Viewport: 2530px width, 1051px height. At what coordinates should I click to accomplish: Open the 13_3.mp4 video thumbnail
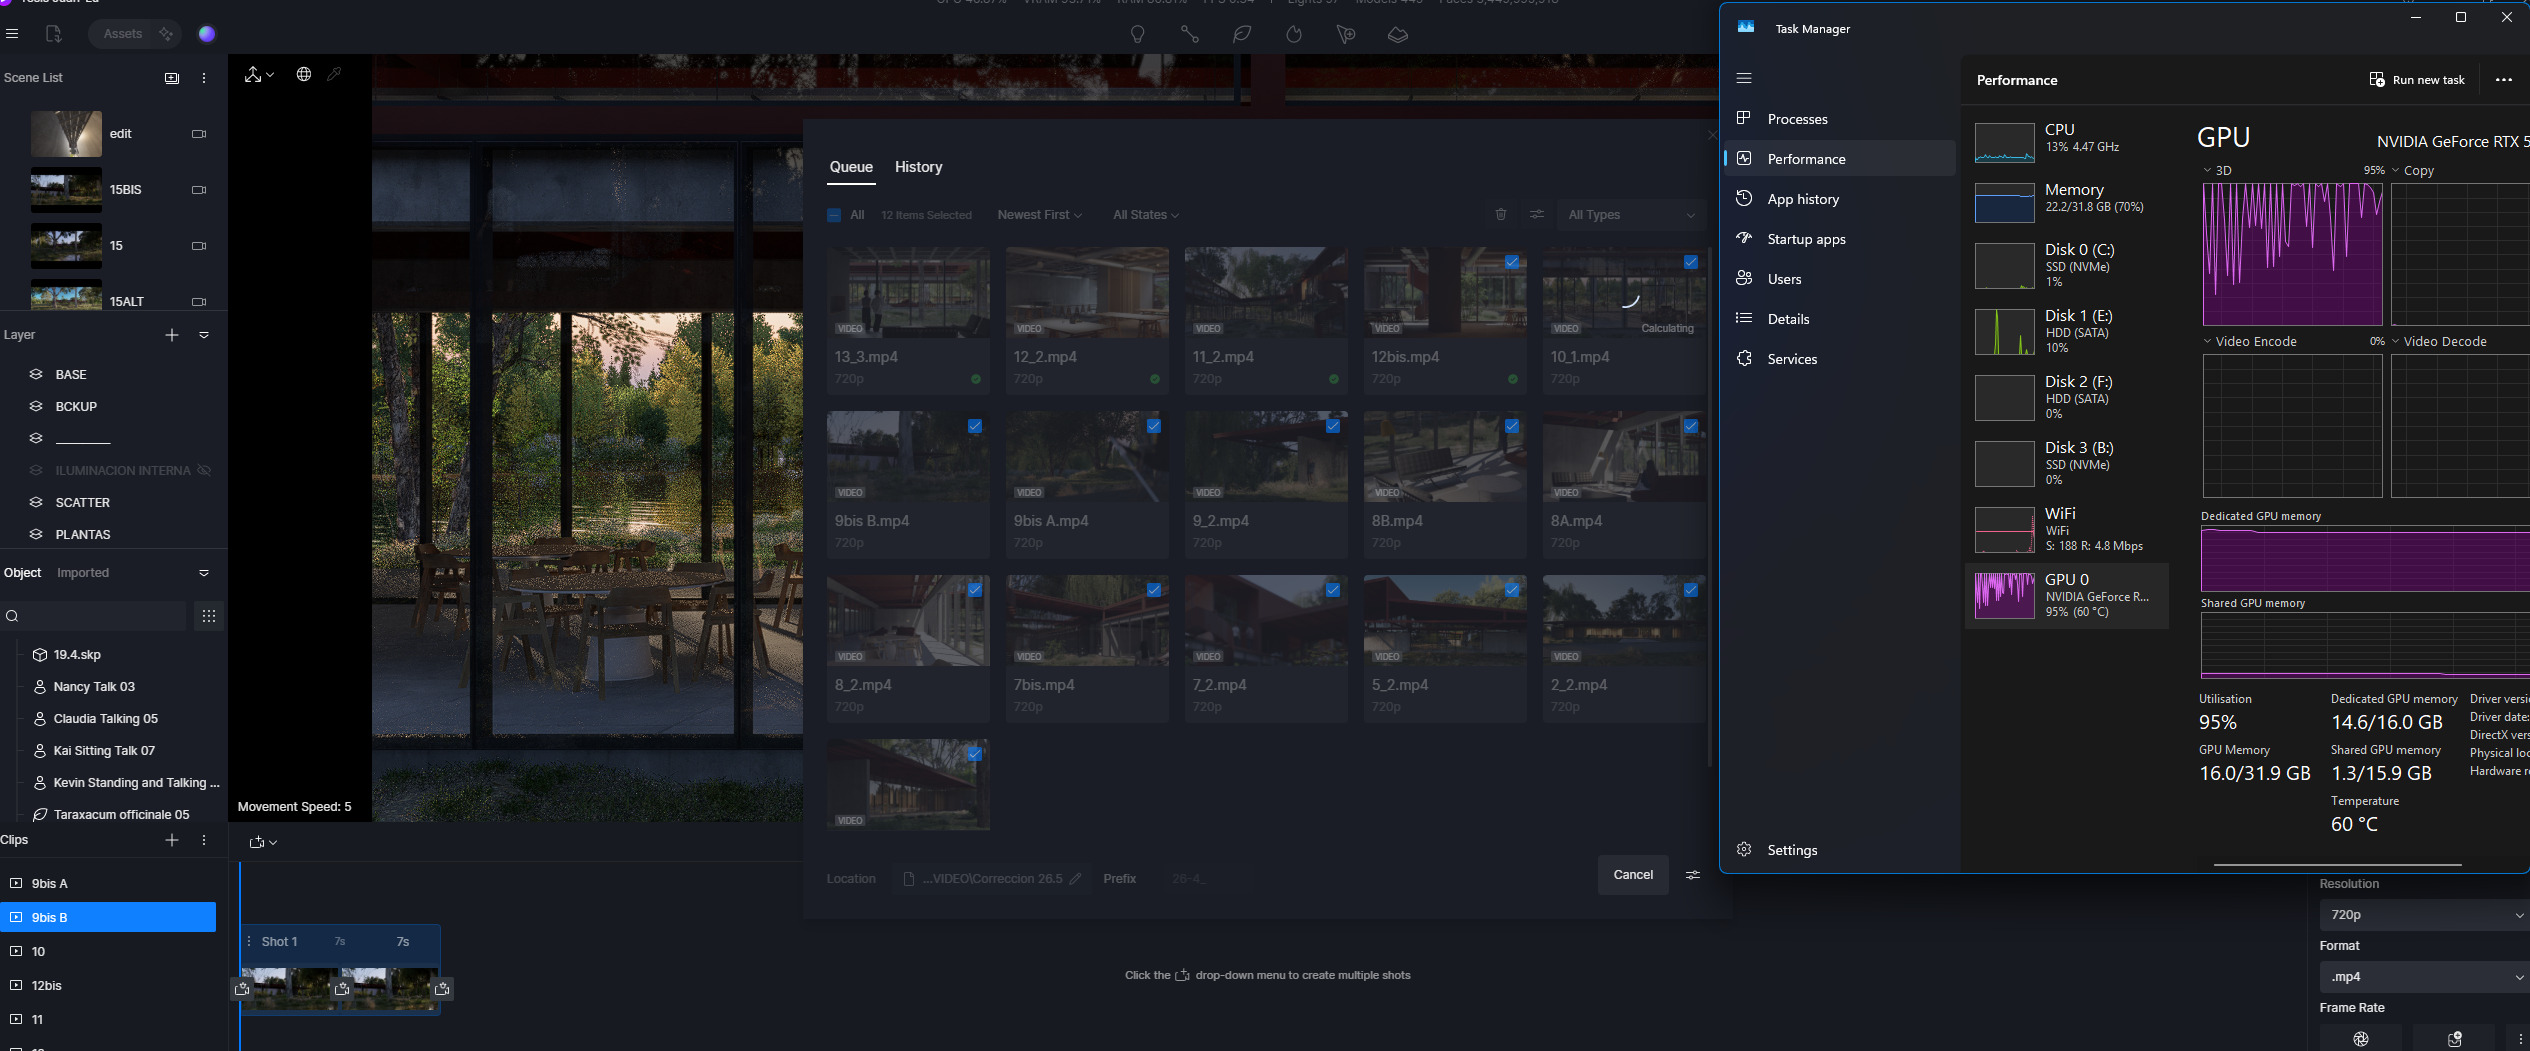(x=908, y=292)
